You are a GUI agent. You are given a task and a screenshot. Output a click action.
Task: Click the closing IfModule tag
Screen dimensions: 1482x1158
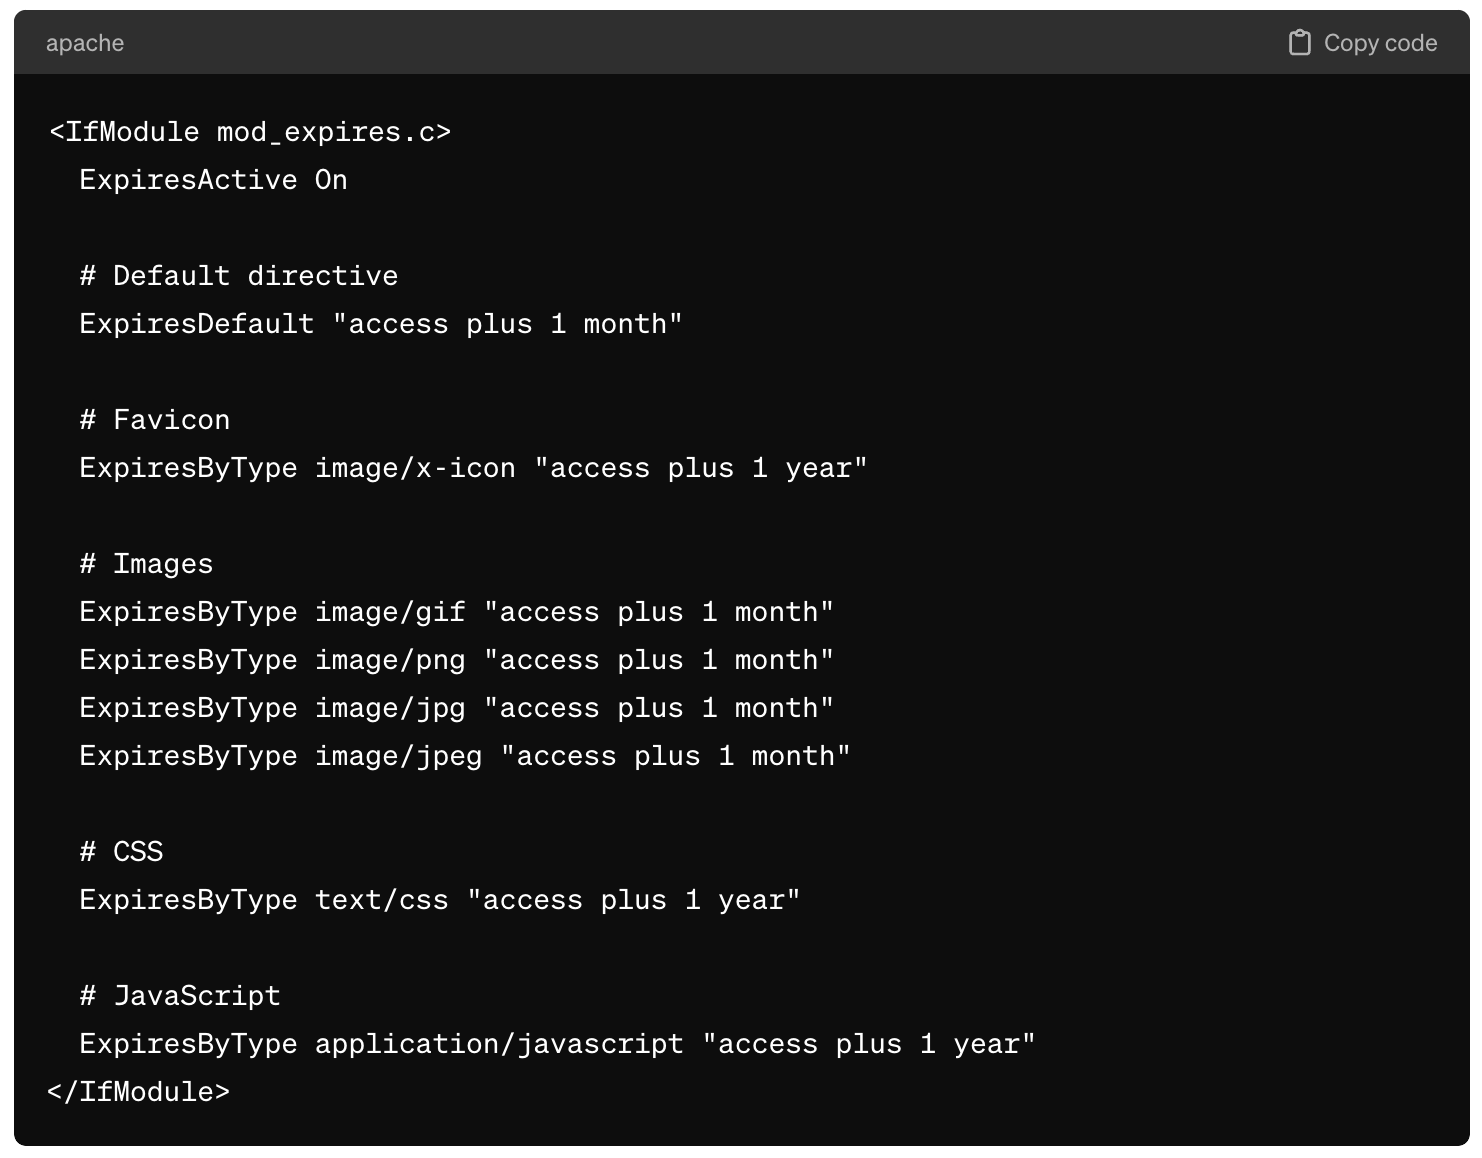[139, 1092]
